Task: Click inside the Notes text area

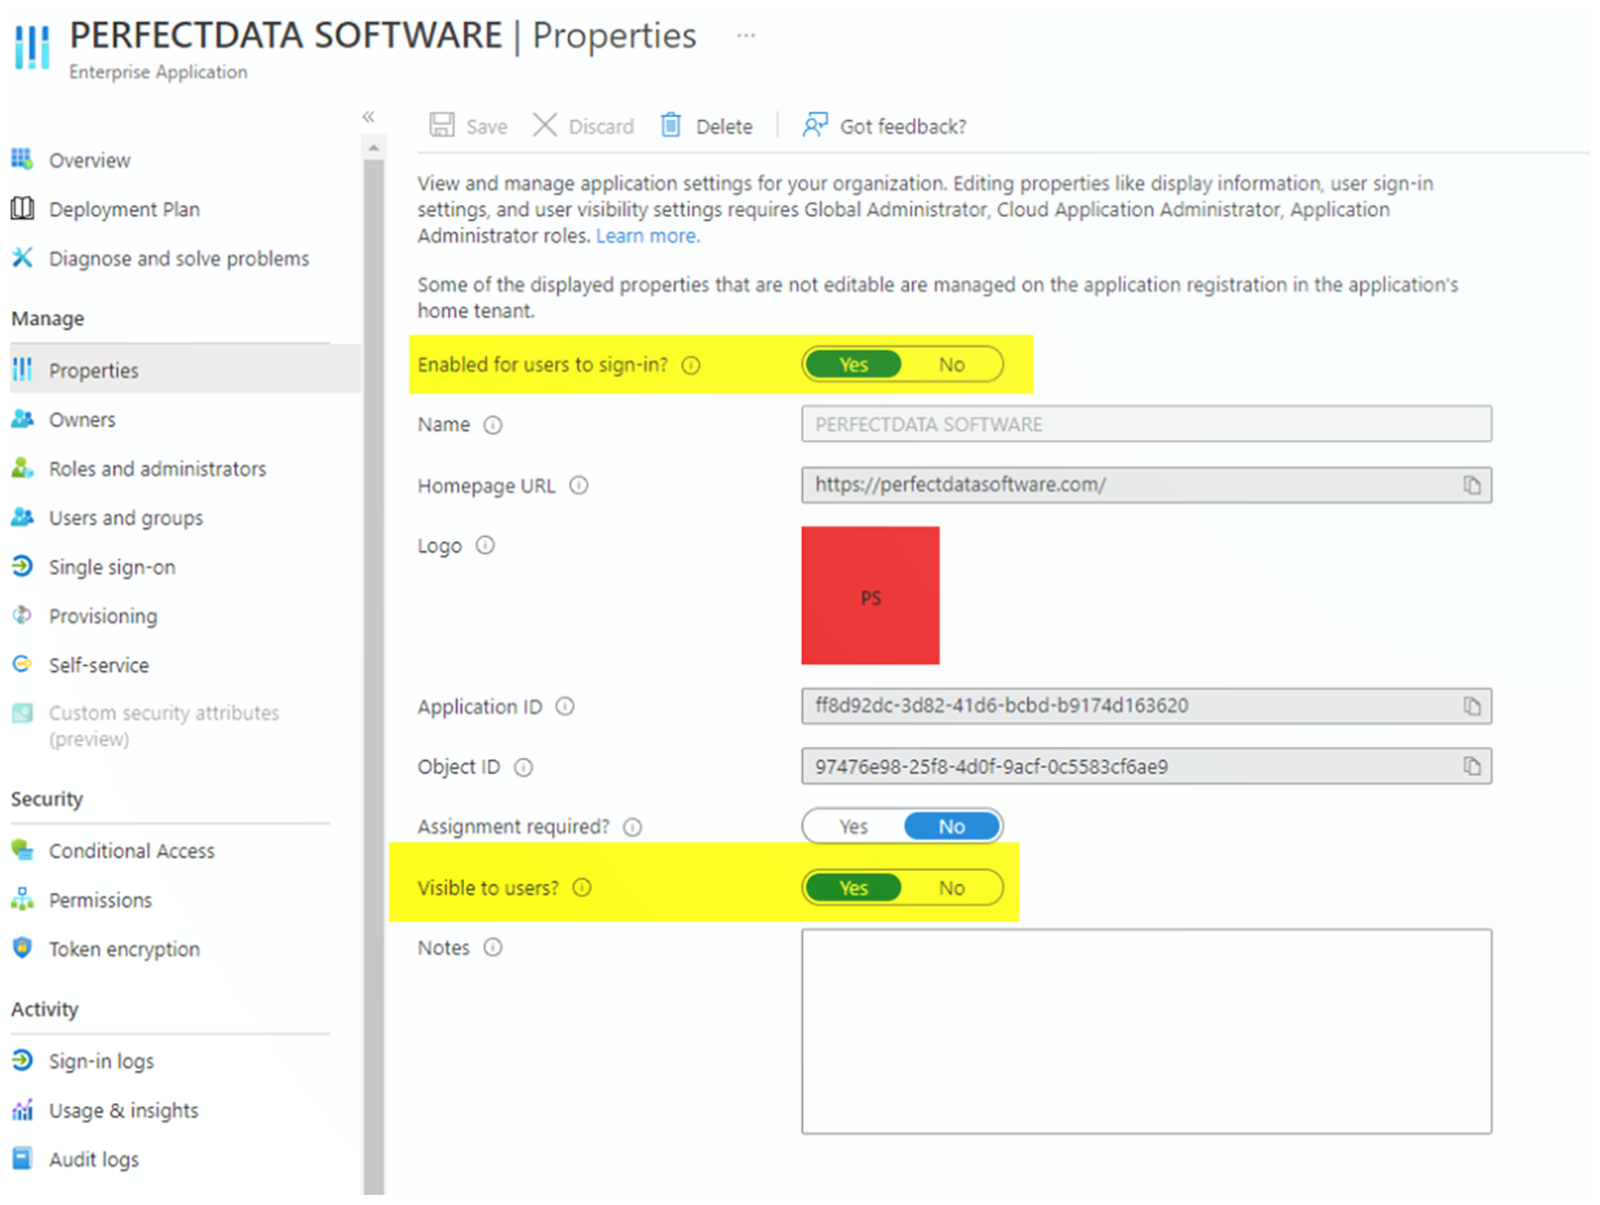Action: [1146, 1031]
